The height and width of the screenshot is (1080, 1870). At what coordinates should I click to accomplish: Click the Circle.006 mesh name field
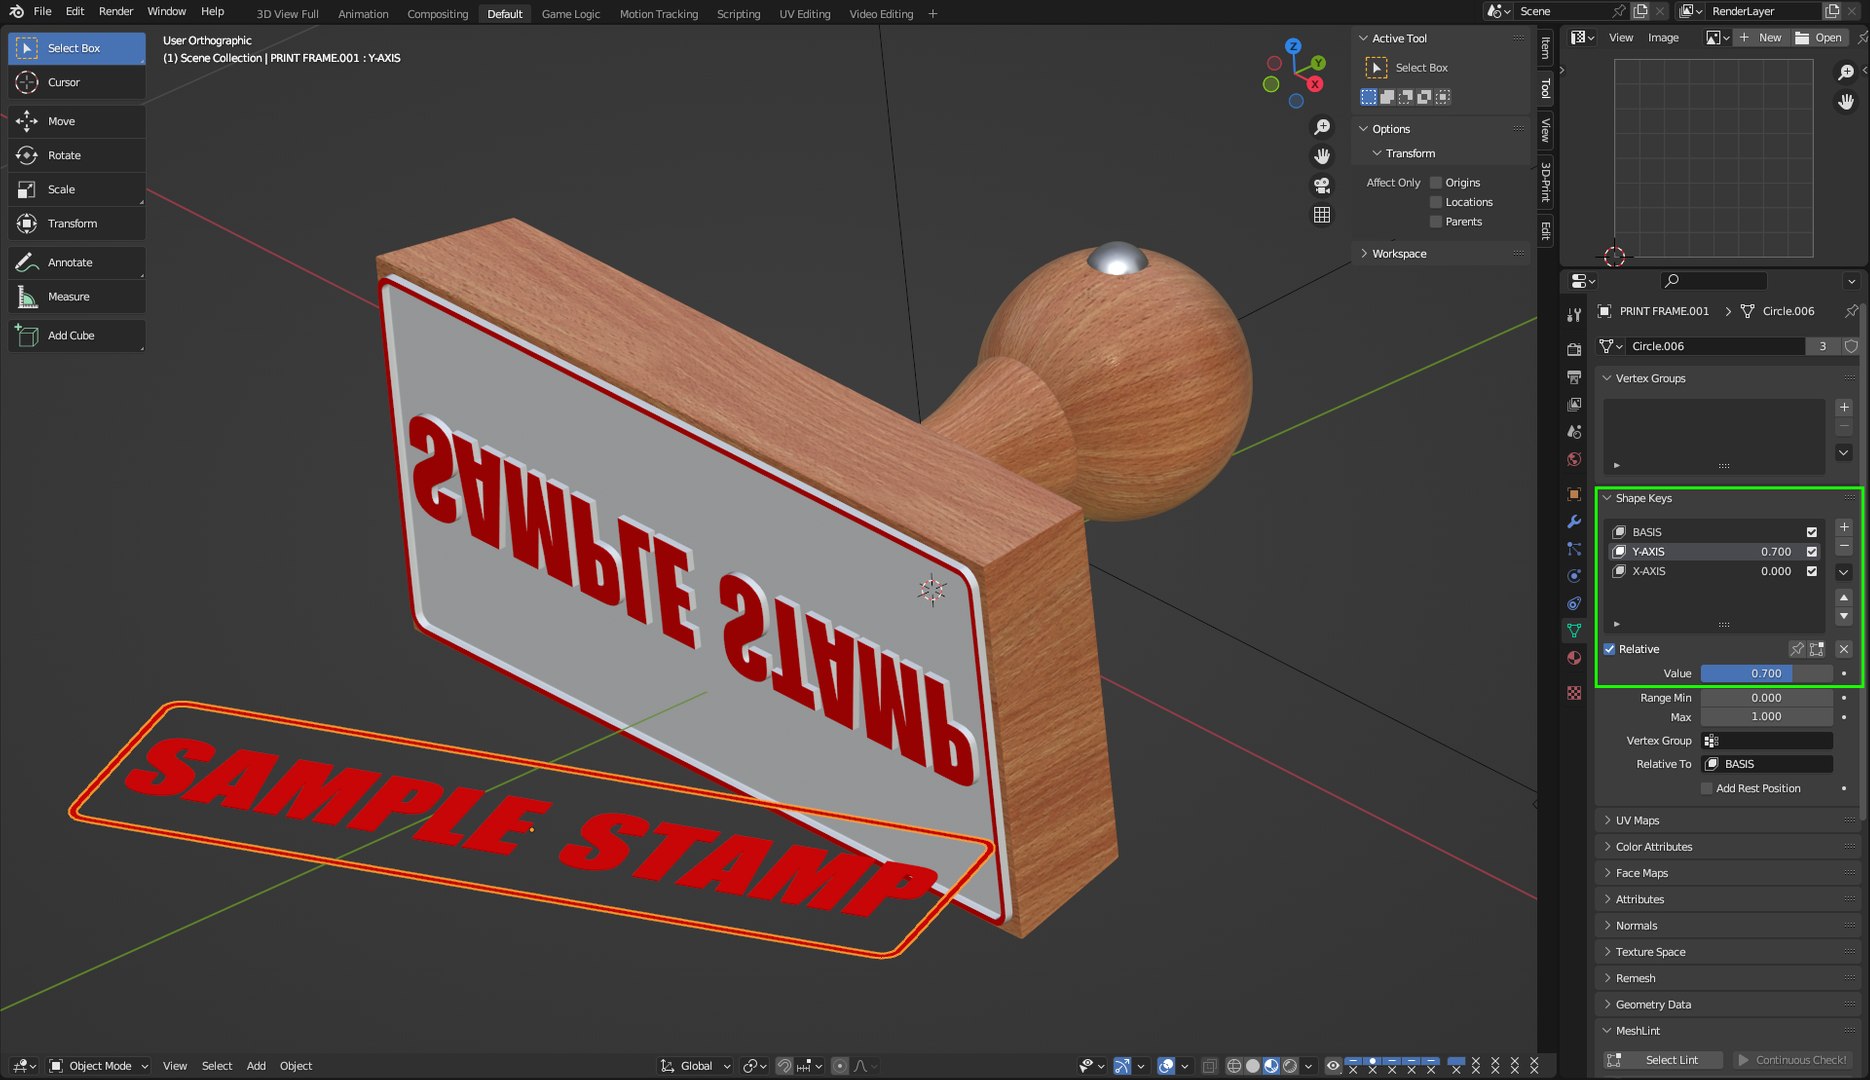click(1715, 346)
